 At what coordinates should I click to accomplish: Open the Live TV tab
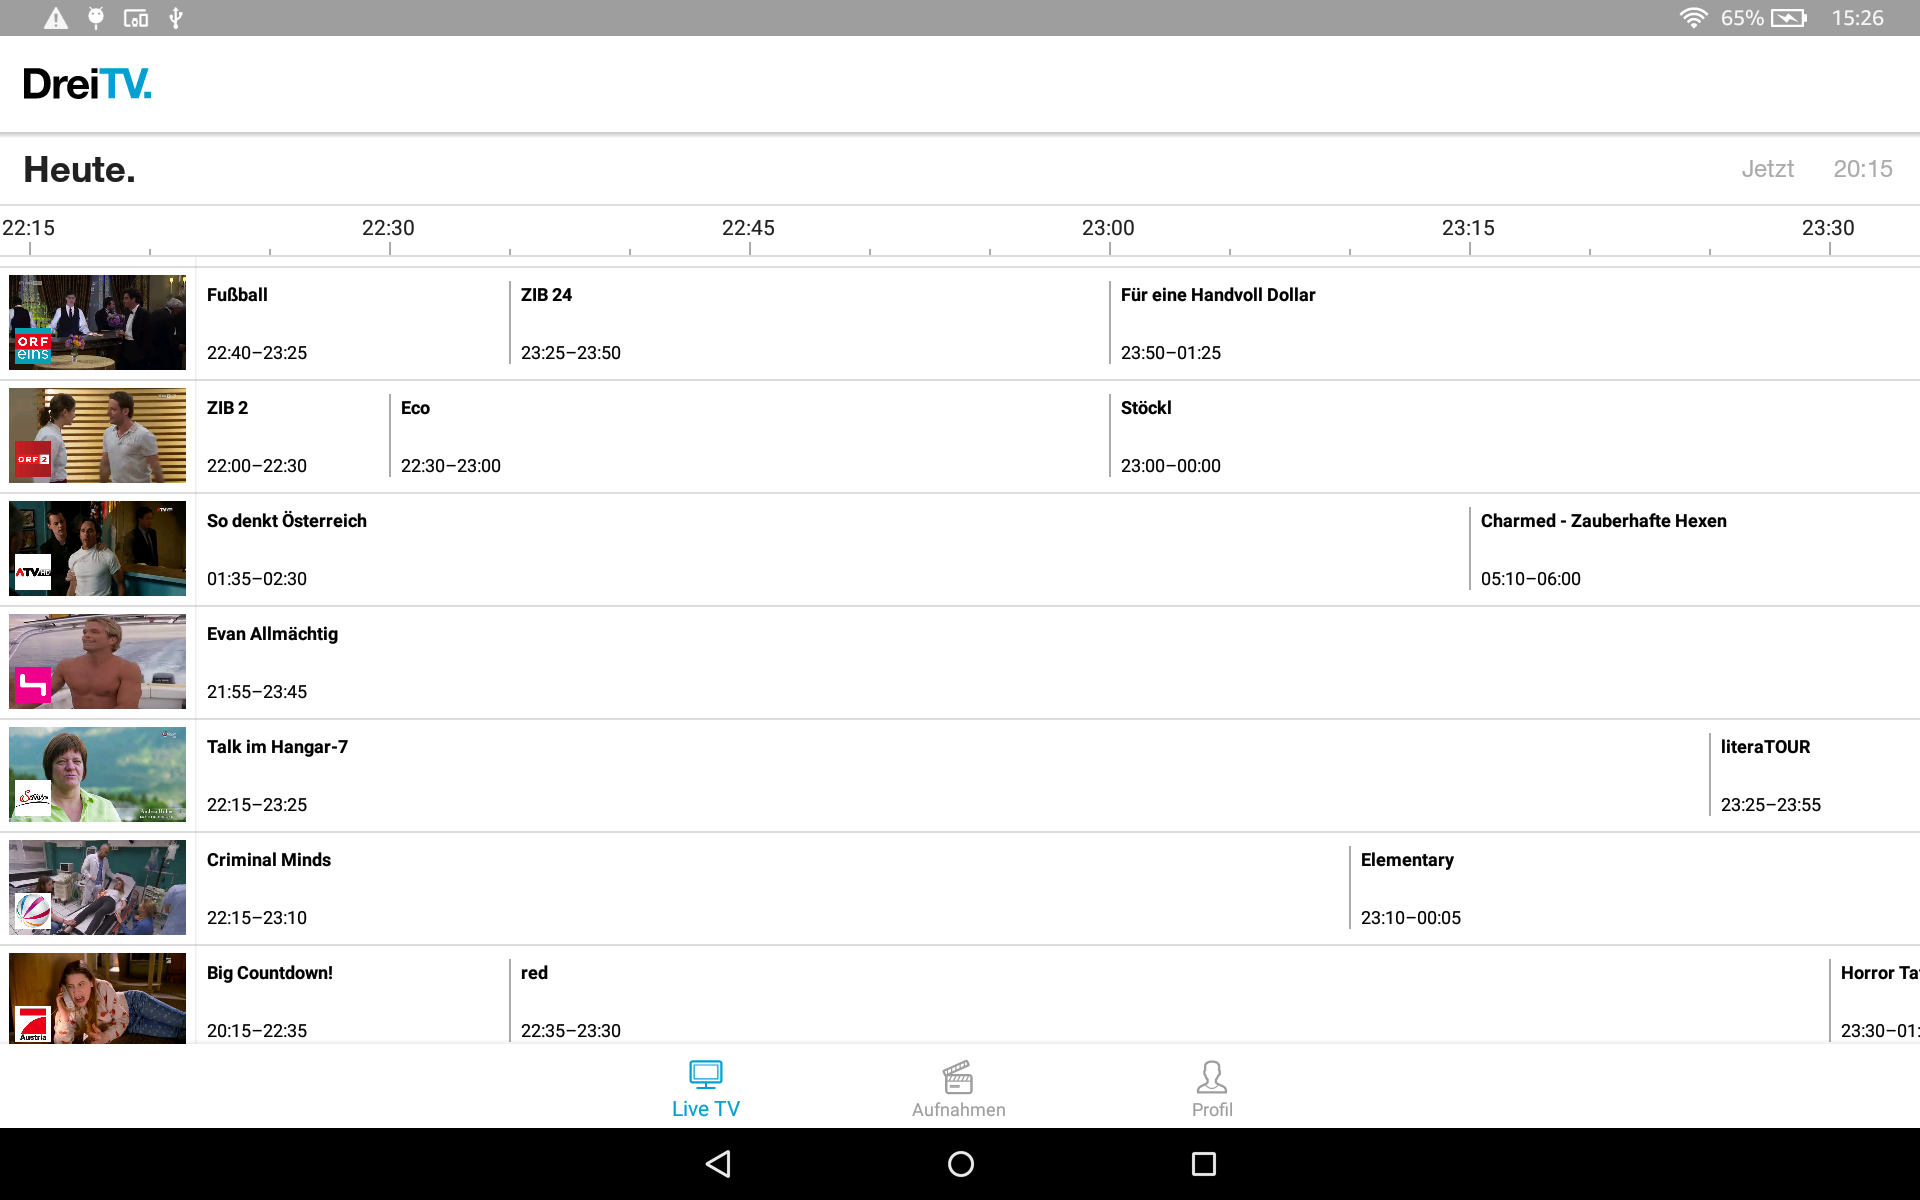tap(705, 1088)
